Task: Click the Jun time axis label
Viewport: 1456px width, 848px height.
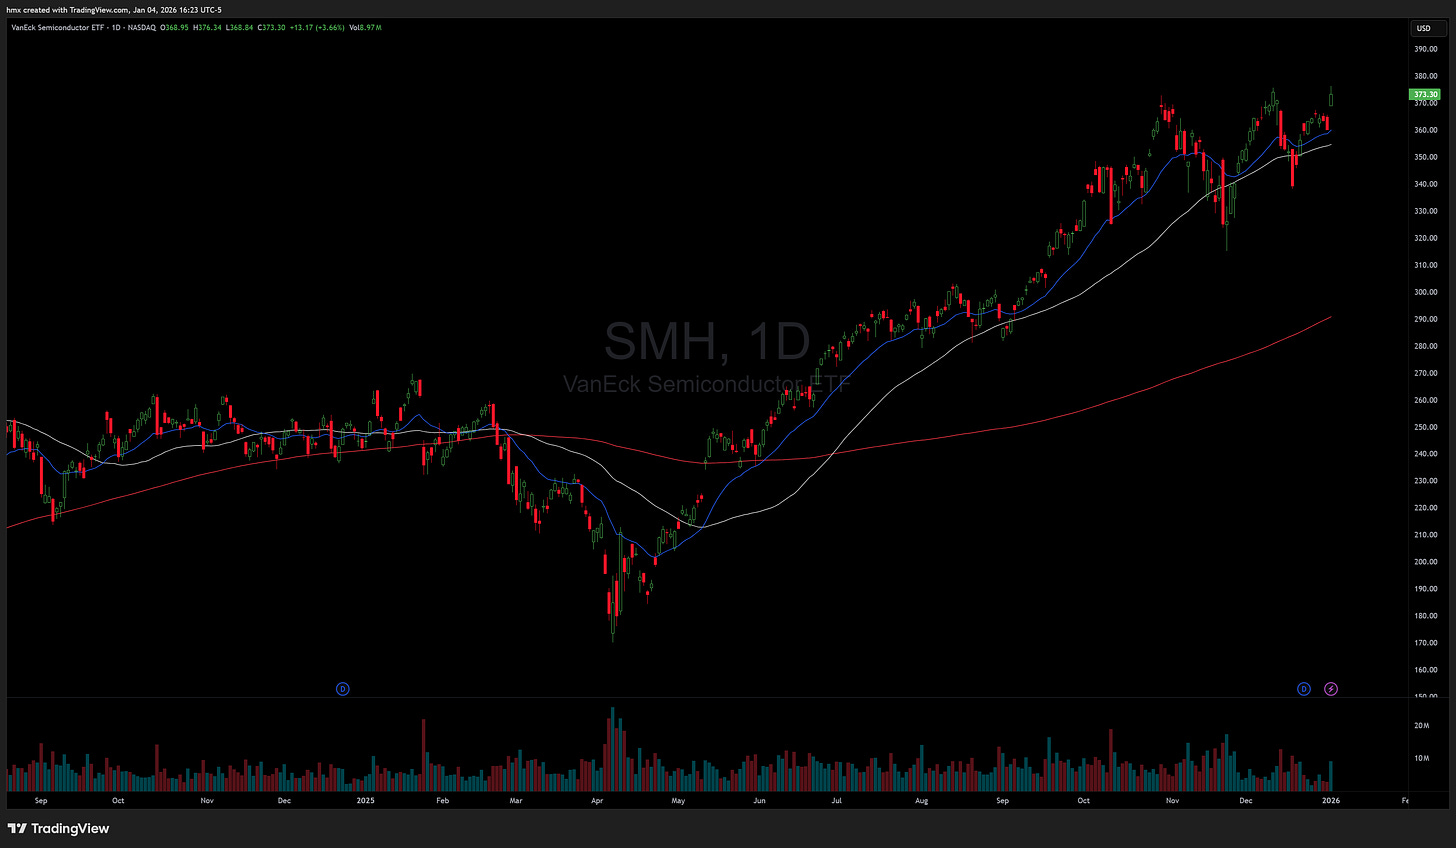Action: (760, 801)
